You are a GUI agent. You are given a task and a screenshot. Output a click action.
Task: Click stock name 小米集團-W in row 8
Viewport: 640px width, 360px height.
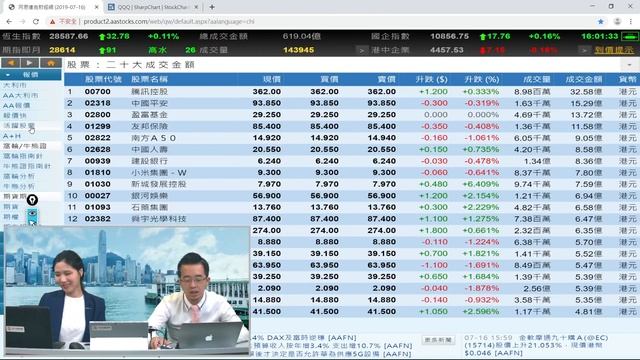pyautogui.click(x=159, y=173)
